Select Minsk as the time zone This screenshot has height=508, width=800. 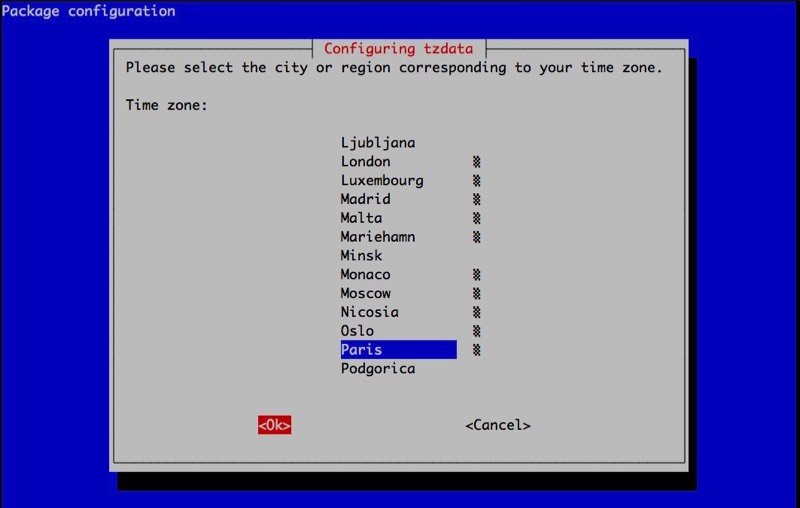(361, 256)
